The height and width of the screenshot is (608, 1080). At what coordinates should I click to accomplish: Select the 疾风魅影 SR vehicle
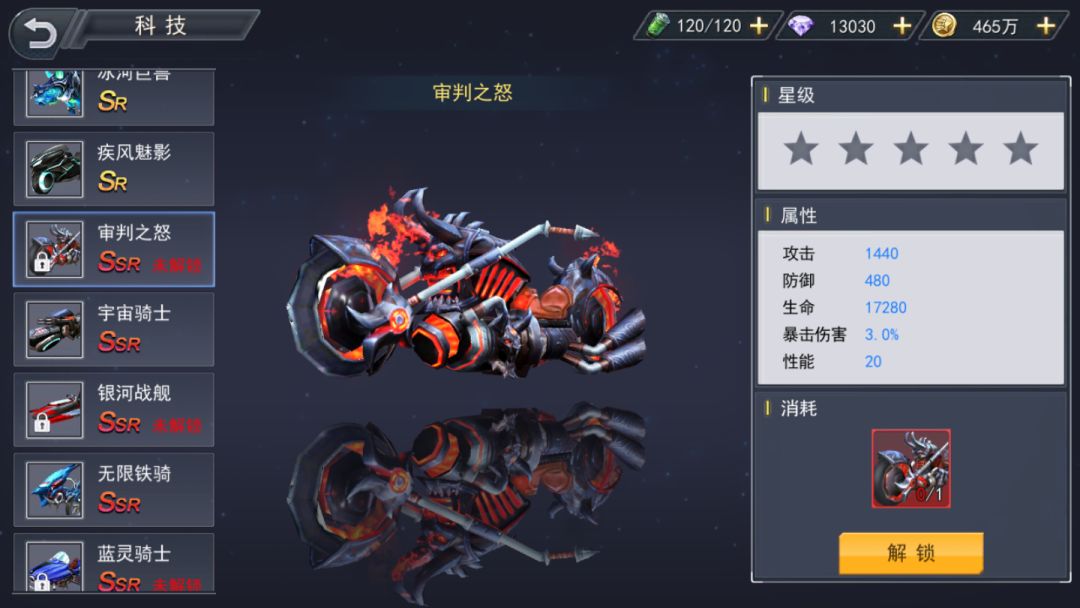[x=114, y=169]
